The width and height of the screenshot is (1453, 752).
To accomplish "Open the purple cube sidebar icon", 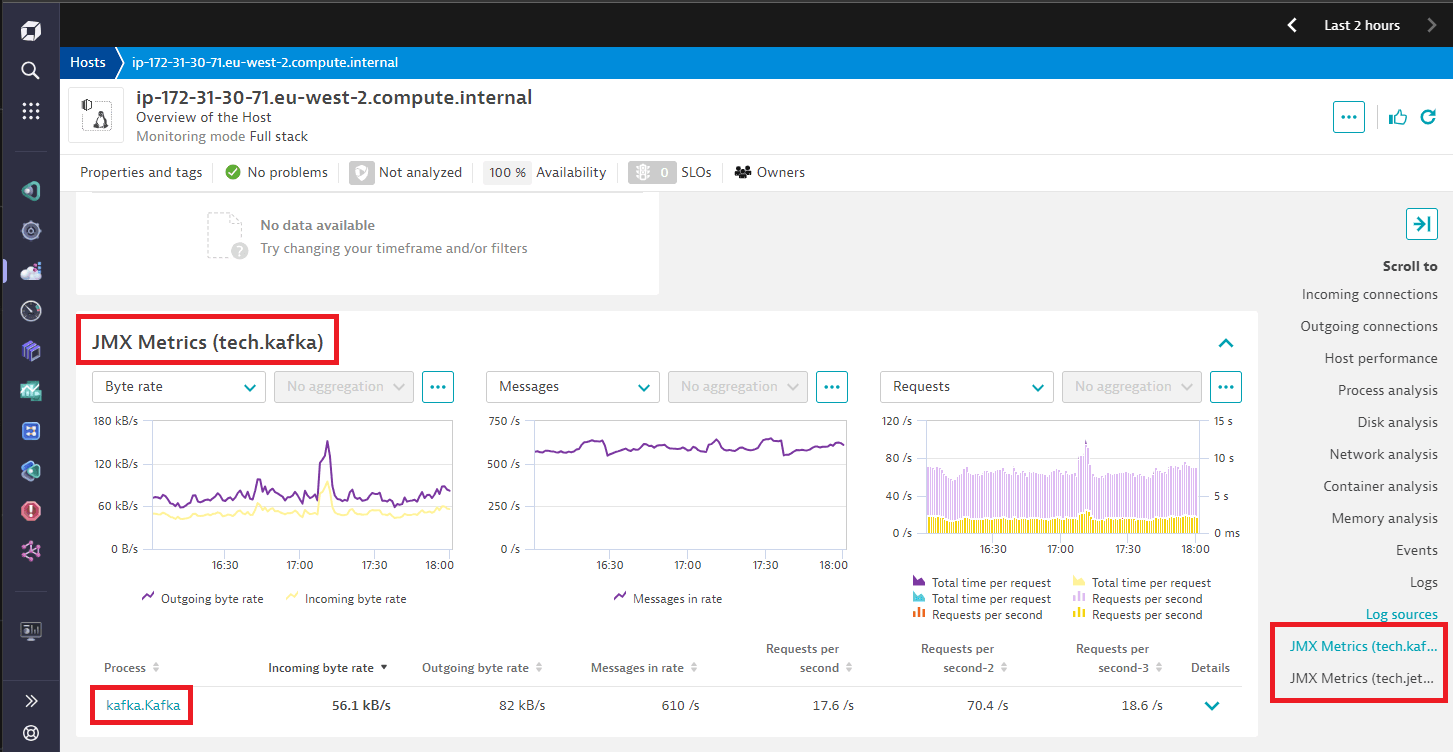I will [30, 351].
